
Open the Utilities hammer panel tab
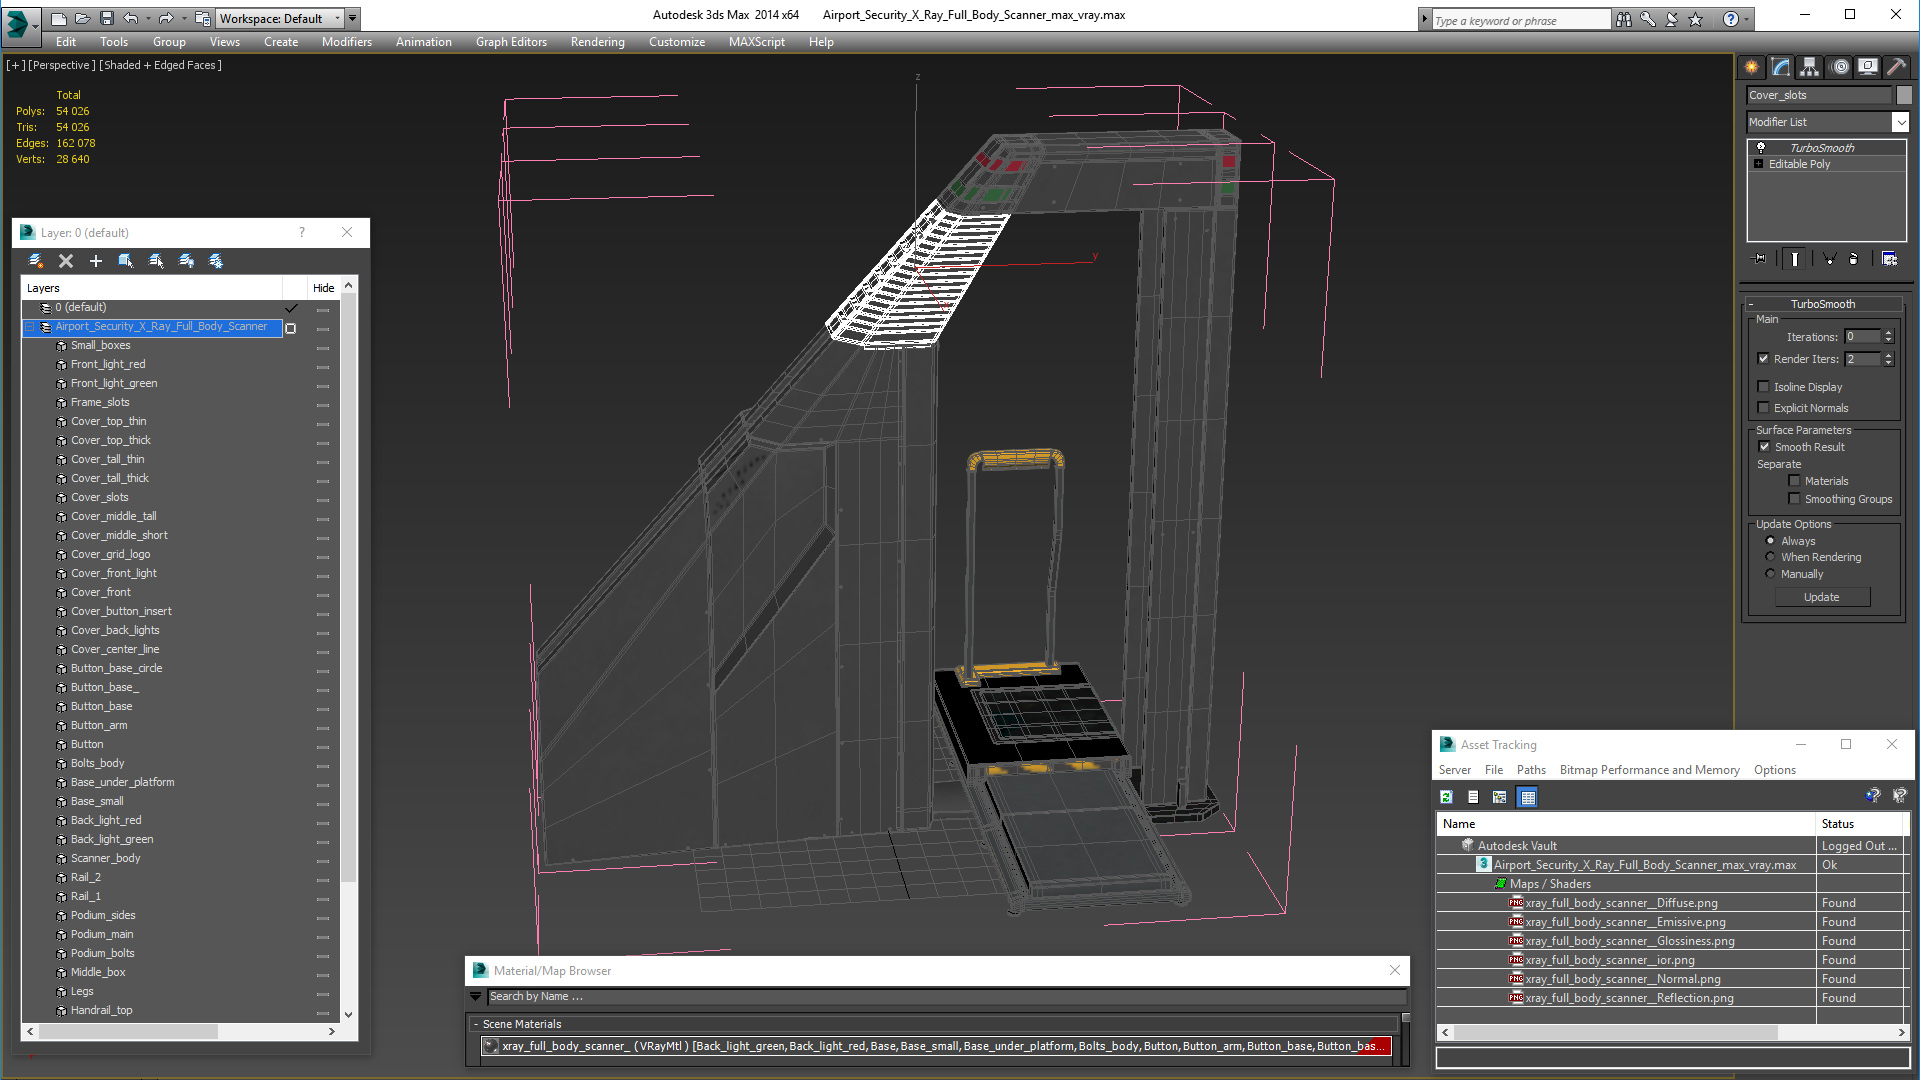pos(1896,67)
